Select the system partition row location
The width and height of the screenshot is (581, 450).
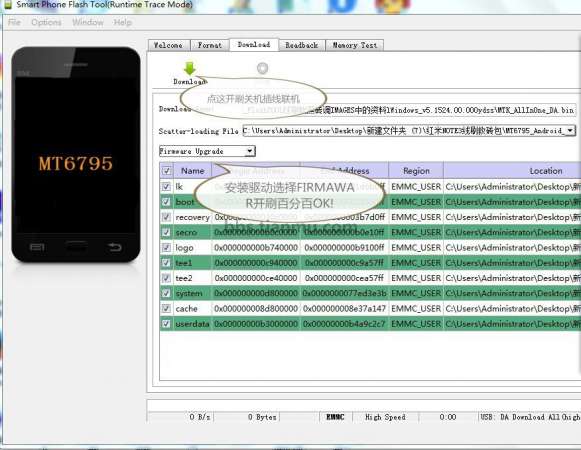512,293
